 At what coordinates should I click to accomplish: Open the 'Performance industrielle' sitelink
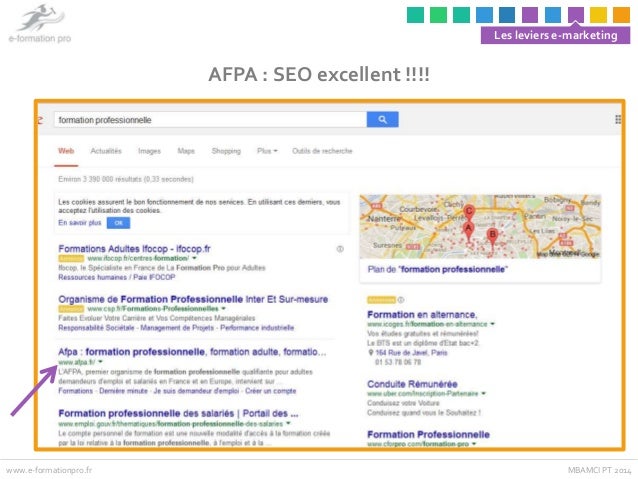click(257, 328)
